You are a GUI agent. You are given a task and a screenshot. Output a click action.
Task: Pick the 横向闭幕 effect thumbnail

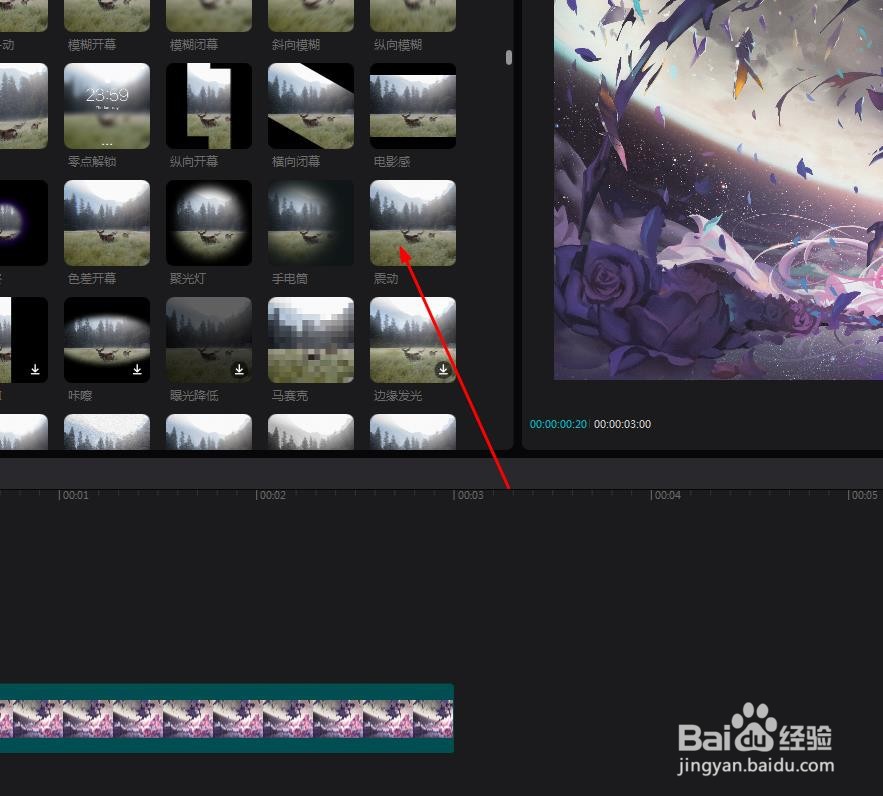tap(311, 106)
